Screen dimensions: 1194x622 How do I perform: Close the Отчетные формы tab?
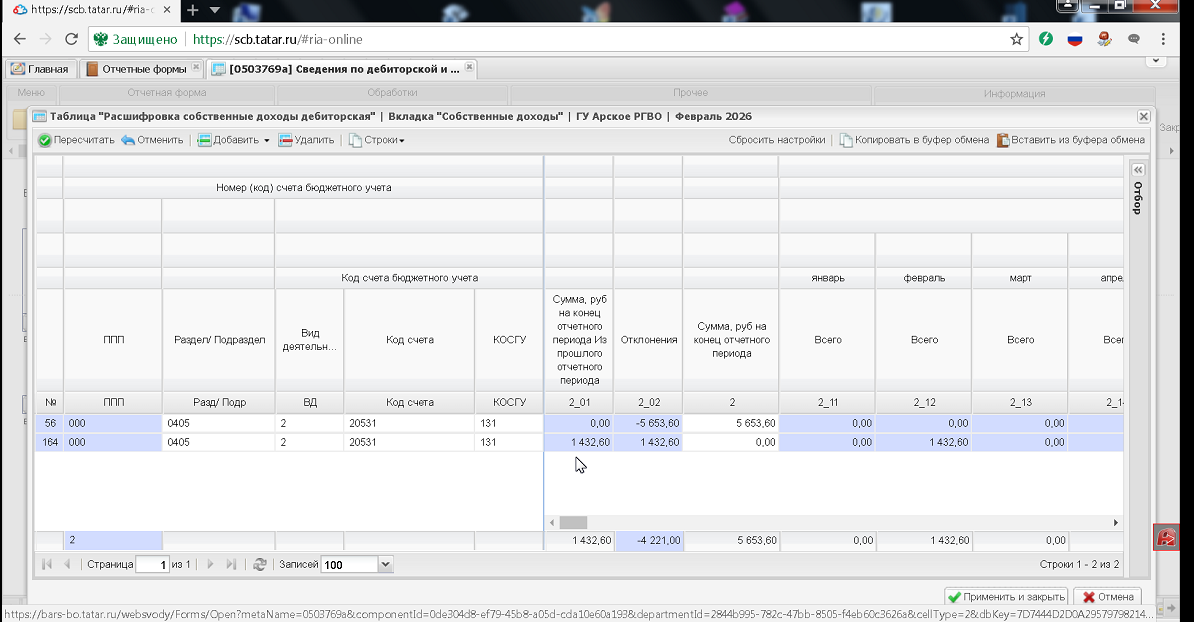[x=196, y=67]
